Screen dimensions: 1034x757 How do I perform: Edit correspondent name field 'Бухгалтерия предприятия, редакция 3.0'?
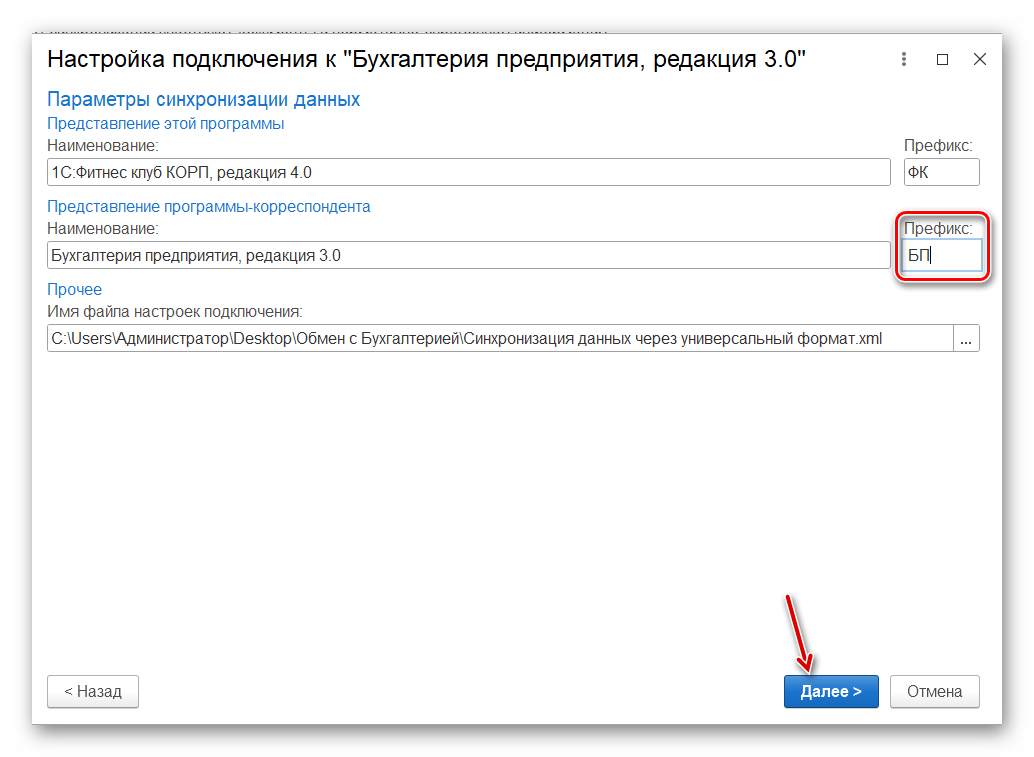(x=469, y=255)
